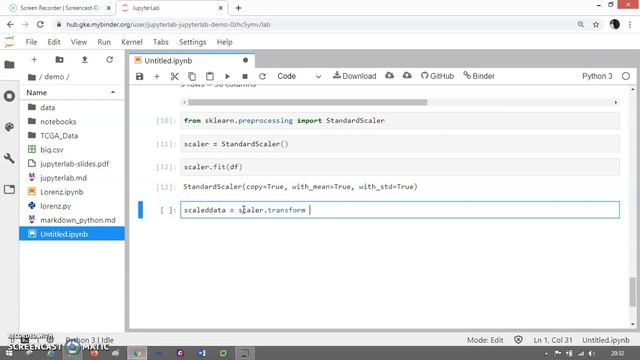Click the first cloud icon after Download
Screen dimensions: 640x360
pos(389,76)
